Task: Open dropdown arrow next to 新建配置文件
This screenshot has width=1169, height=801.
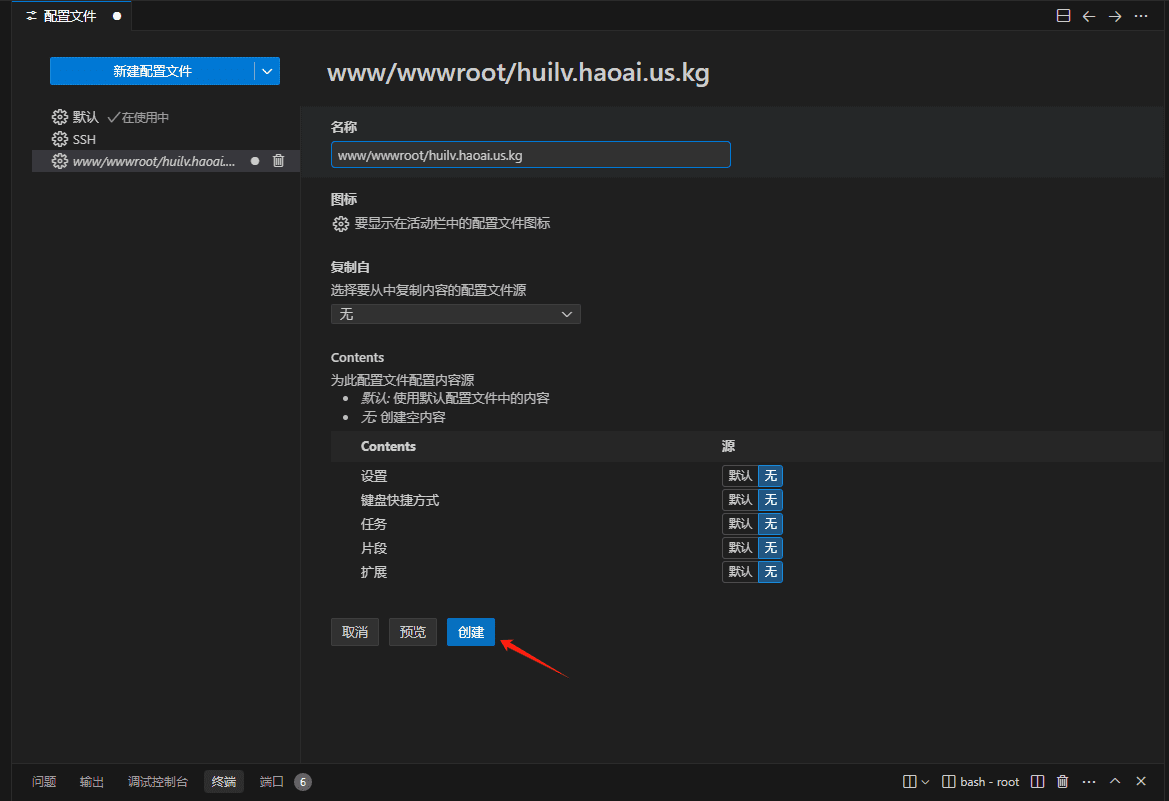Action: [x=267, y=72]
